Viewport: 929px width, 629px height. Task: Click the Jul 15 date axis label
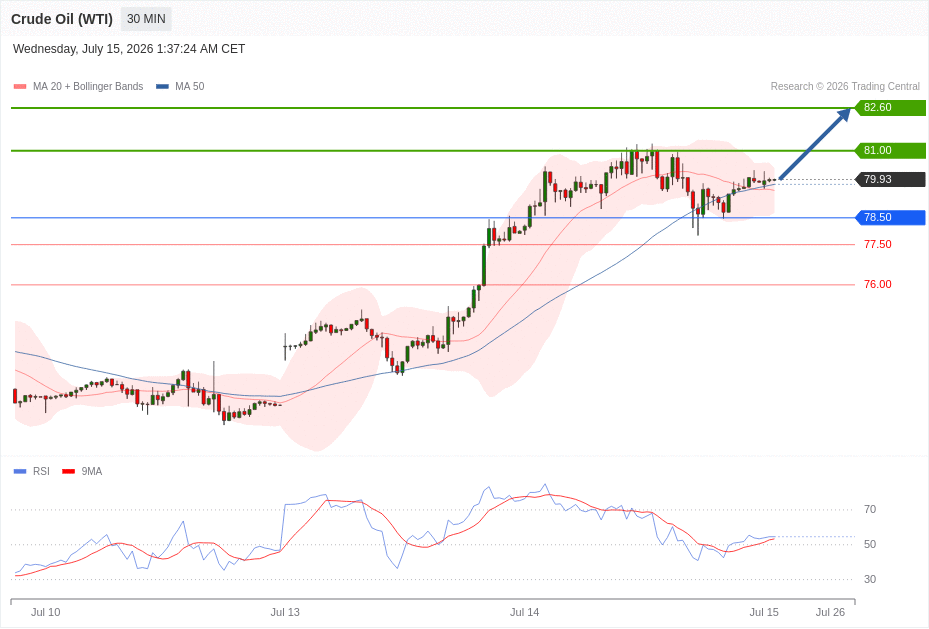(x=764, y=612)
